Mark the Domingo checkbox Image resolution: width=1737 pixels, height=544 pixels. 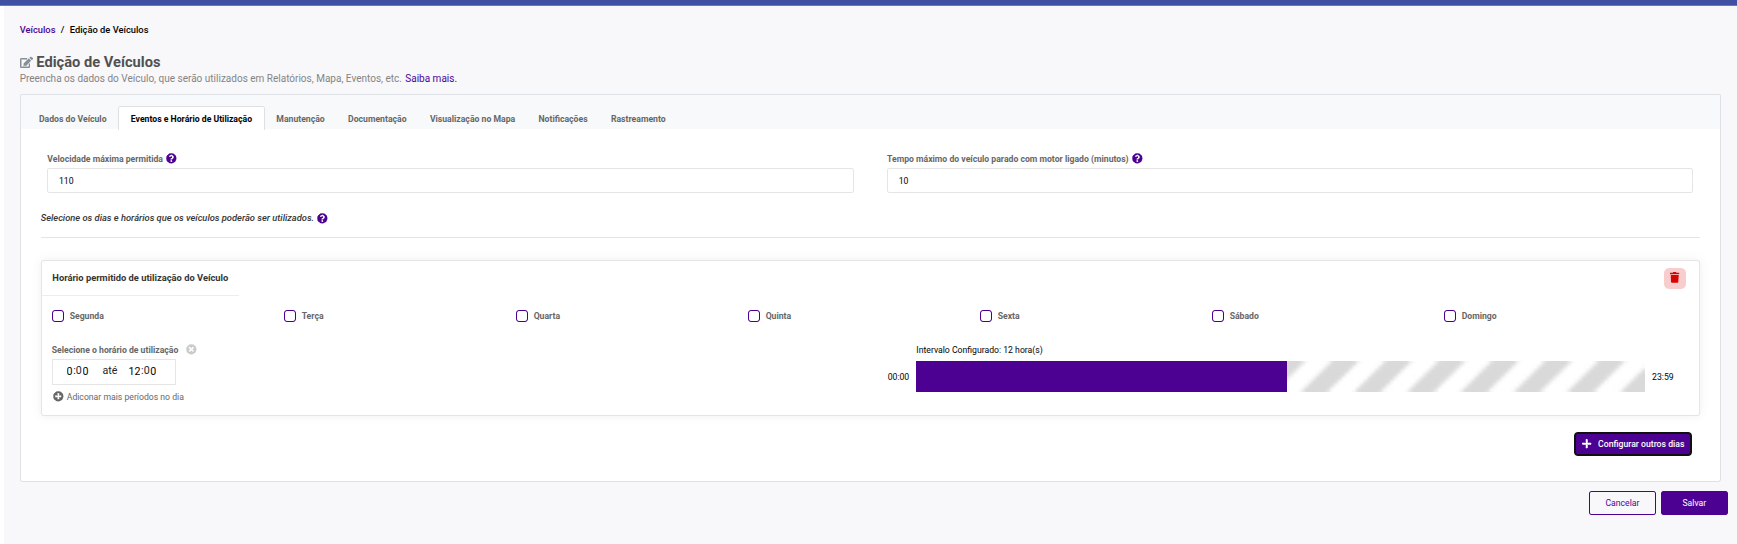click(1450, 316)
